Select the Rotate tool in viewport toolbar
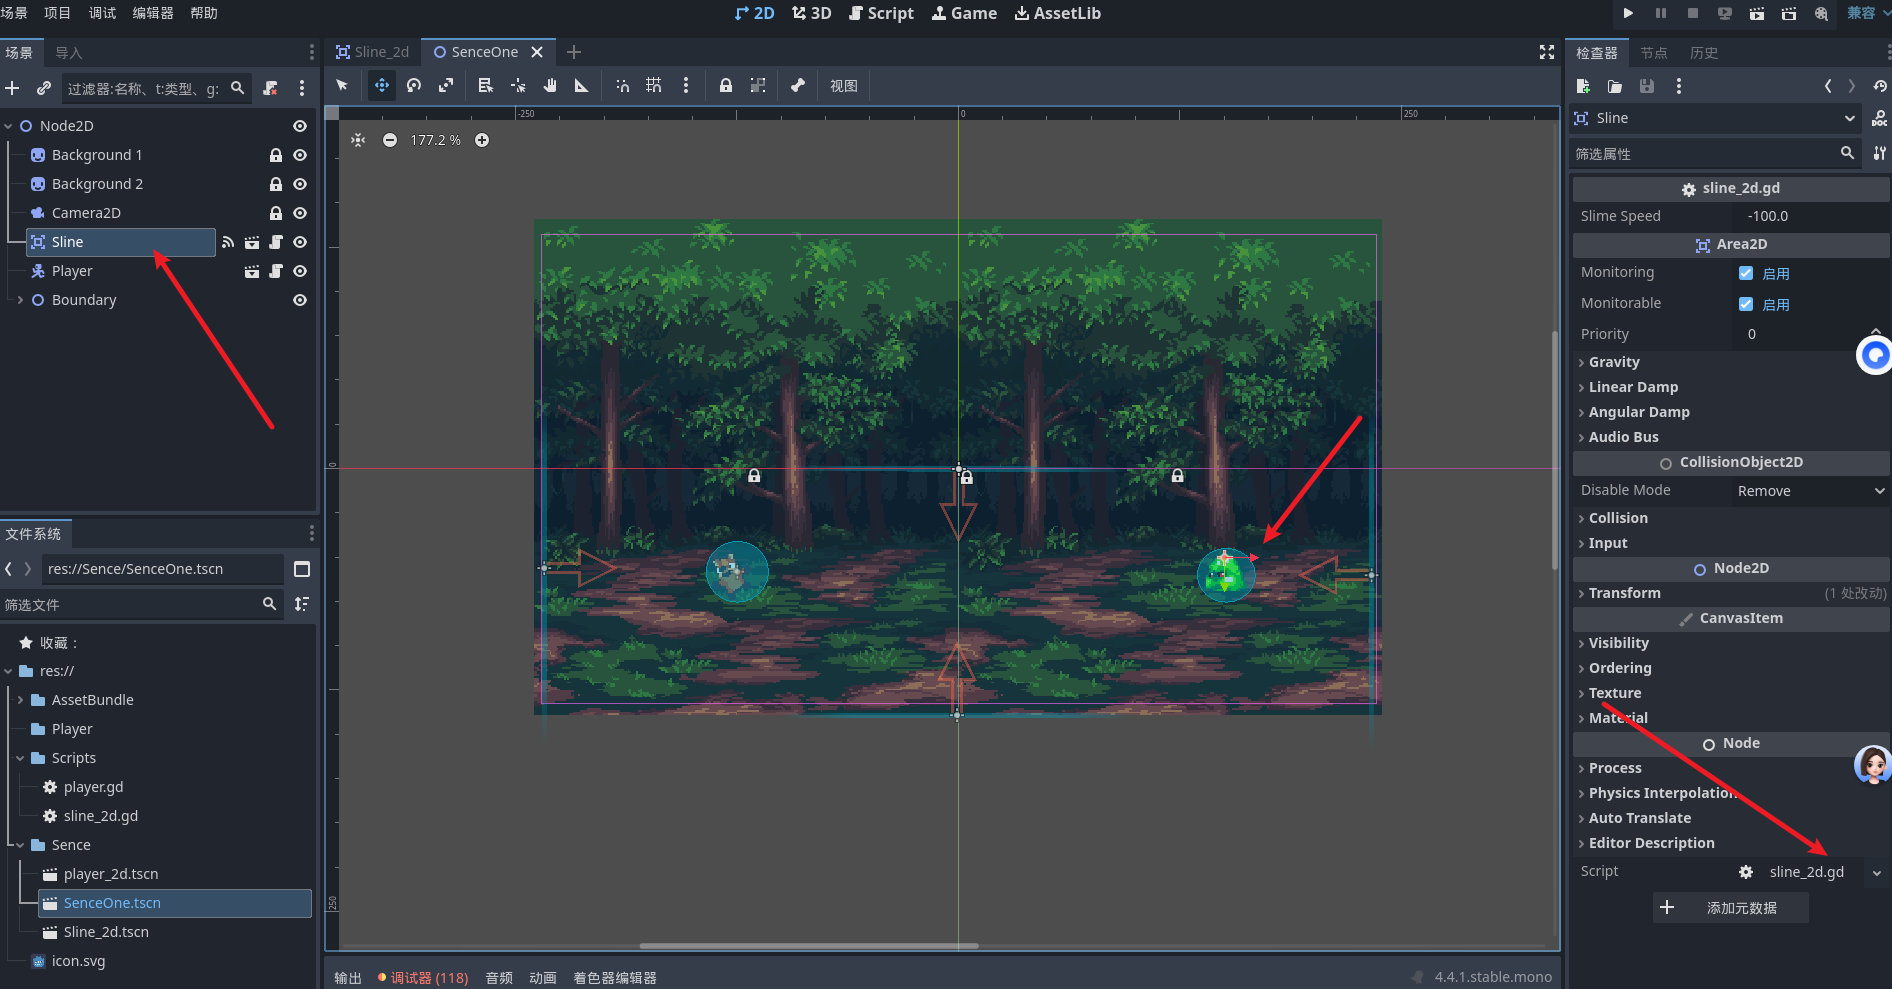 point(414,86)
